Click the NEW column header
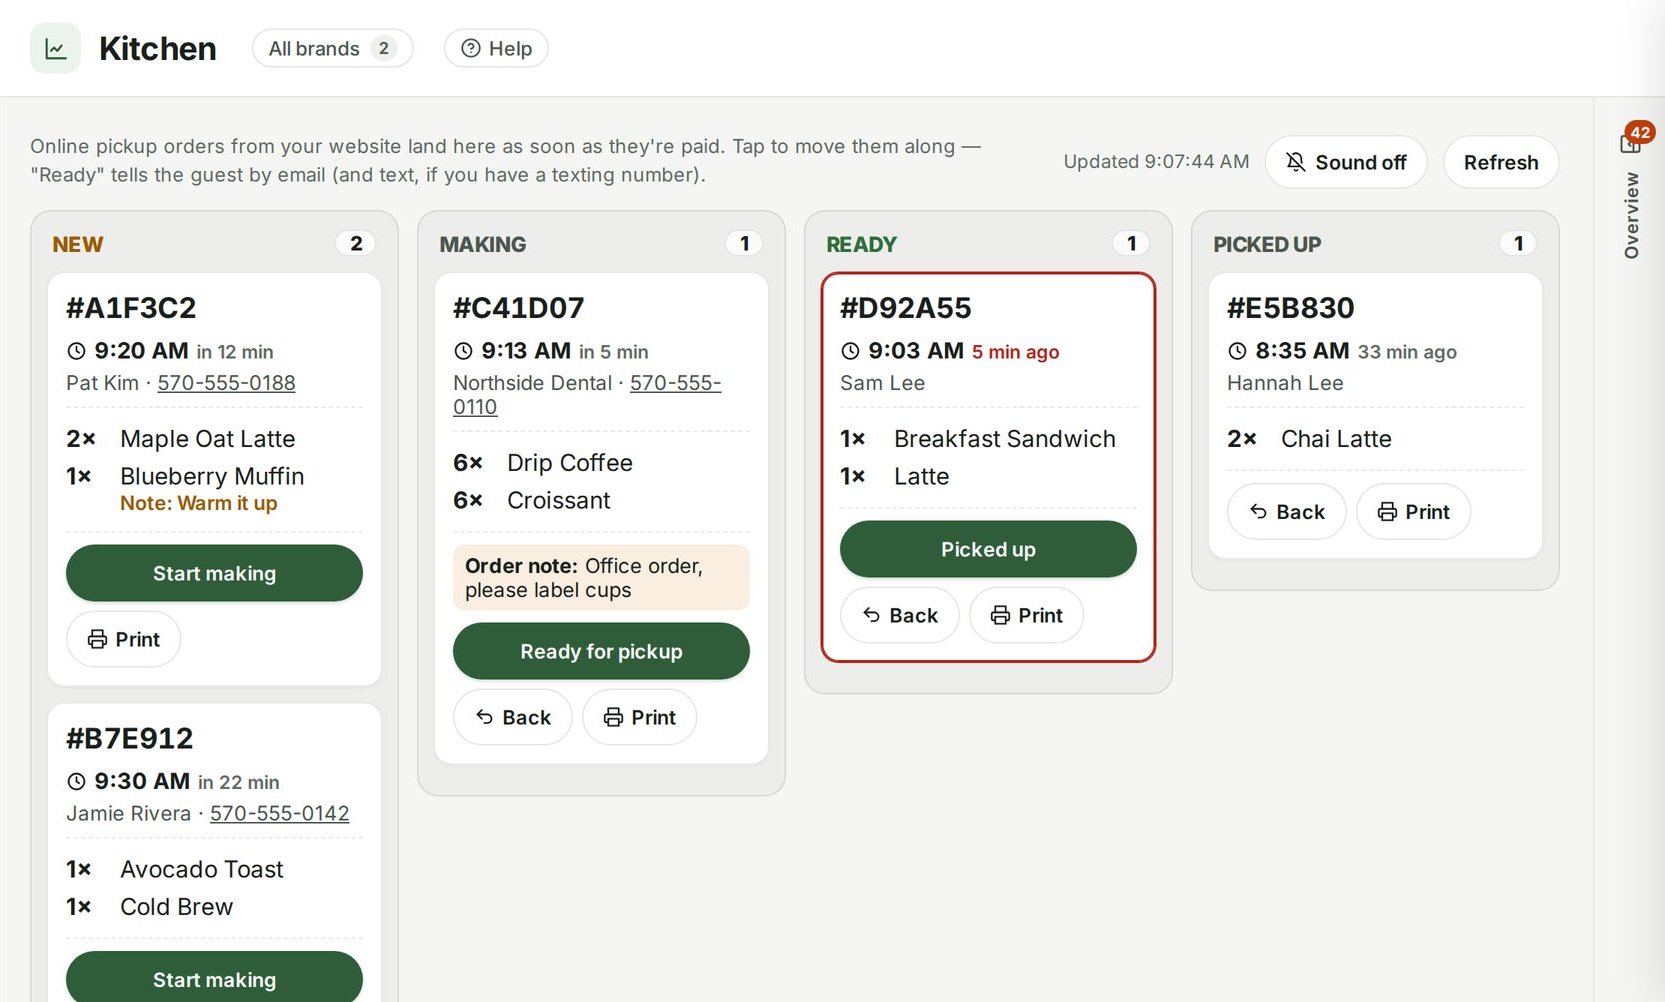Viewport: 1665px width, 1002px height. [78, 245]
